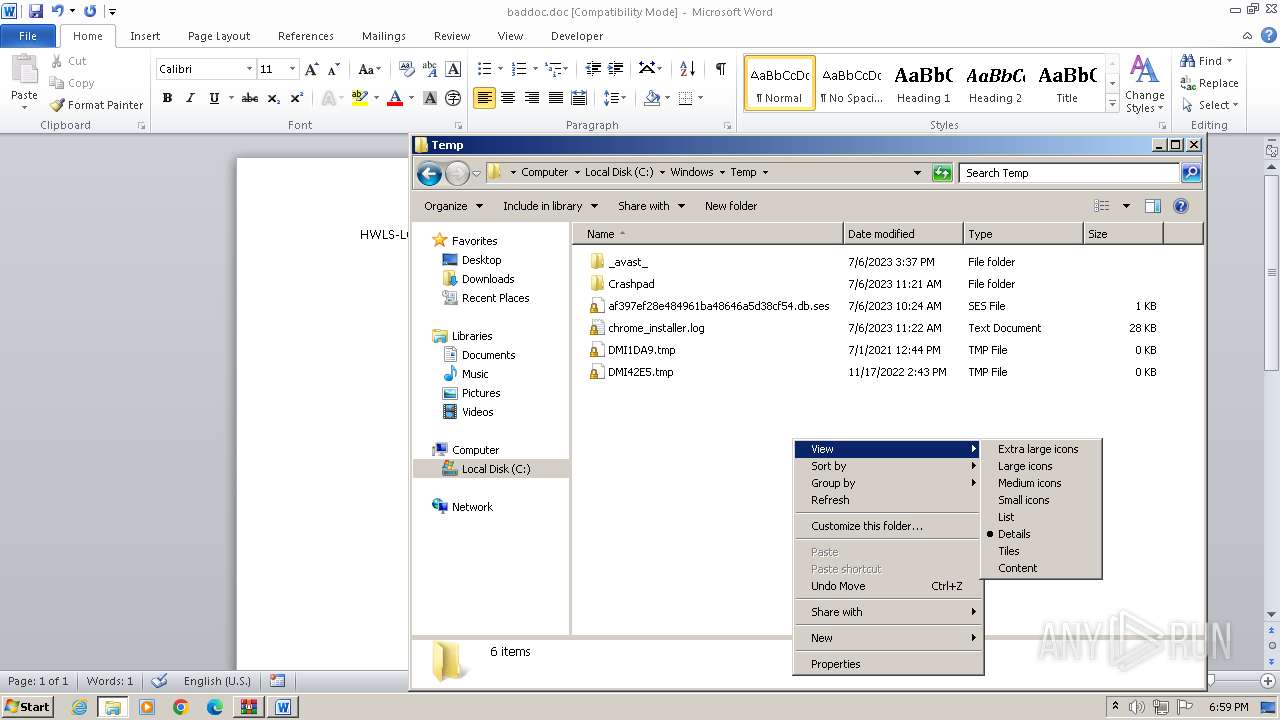The image size is (1280, 720).
Task: Align text right in Word
Action: [x=532, y=98]
